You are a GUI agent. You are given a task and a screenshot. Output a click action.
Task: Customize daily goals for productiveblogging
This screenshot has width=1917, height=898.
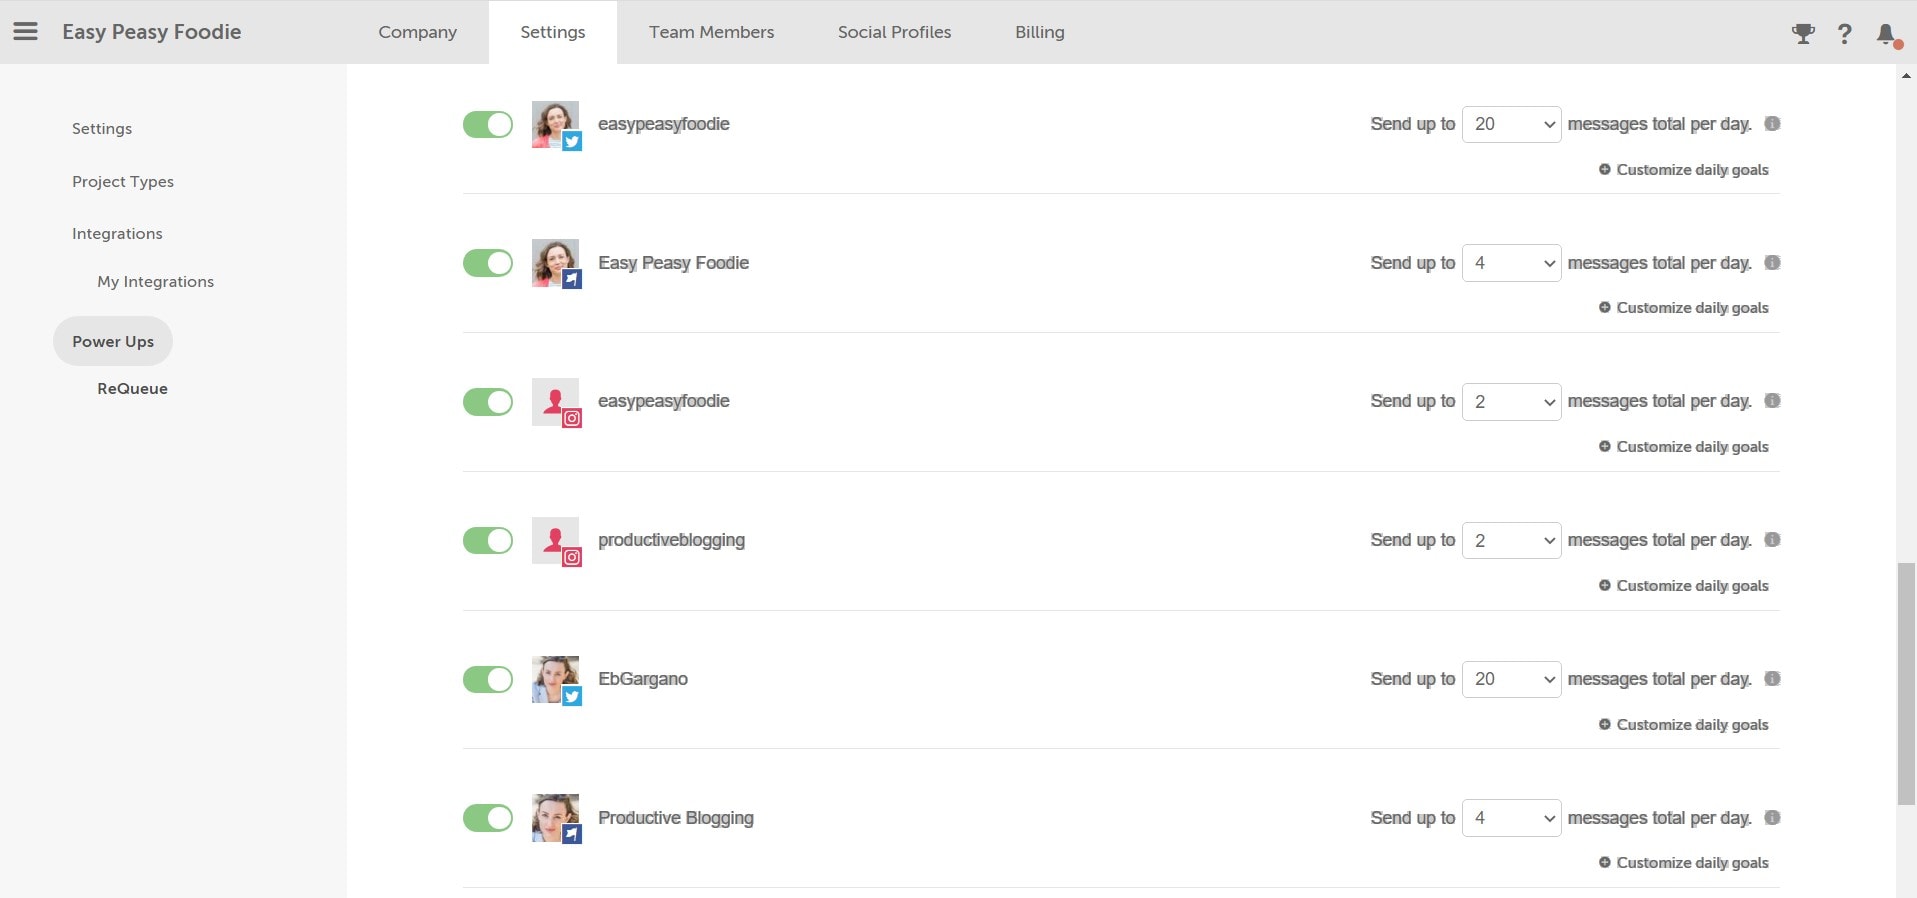coord(1684,586)
